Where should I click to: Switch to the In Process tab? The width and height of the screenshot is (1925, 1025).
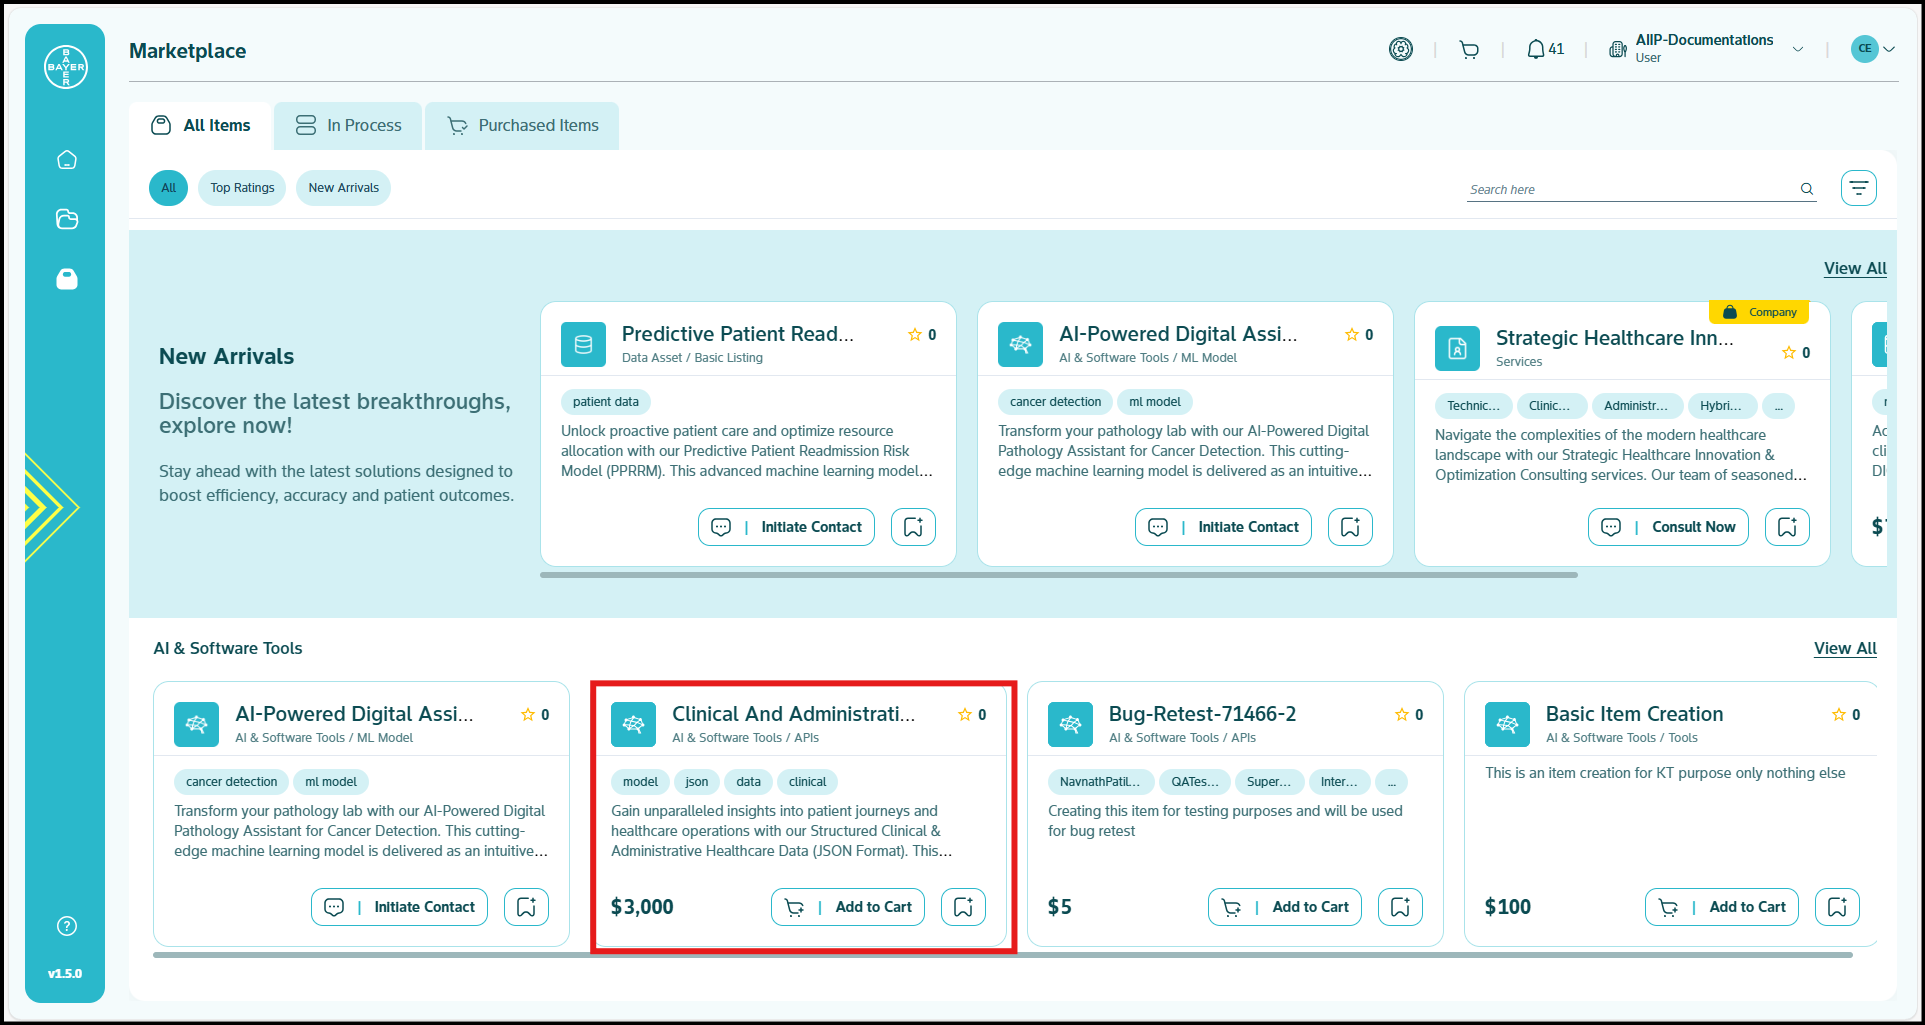pos(348,126)
